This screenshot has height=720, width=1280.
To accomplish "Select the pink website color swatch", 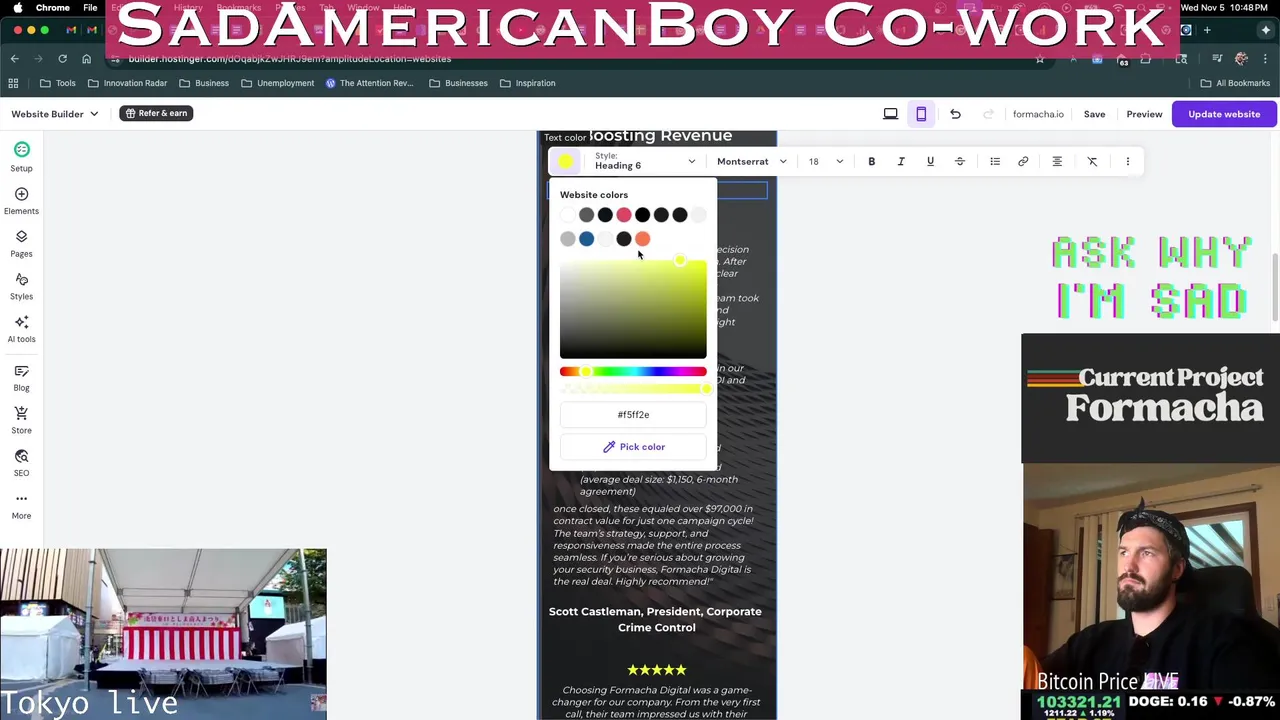I will point(624,215).
